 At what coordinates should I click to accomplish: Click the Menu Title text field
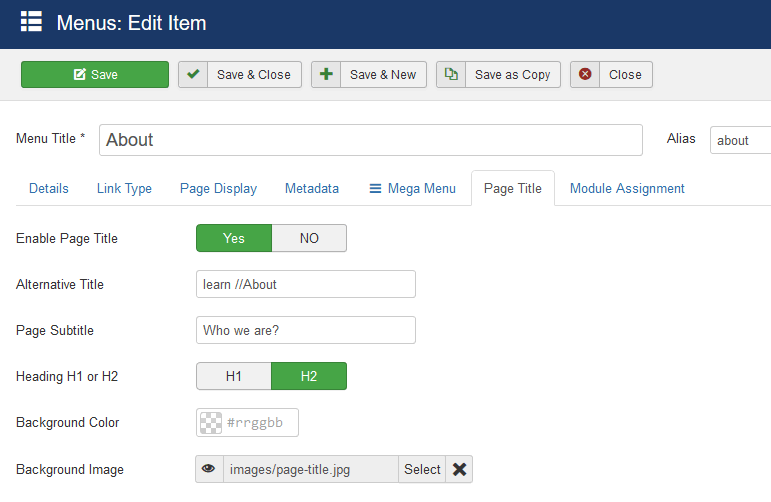pos(370,140)
